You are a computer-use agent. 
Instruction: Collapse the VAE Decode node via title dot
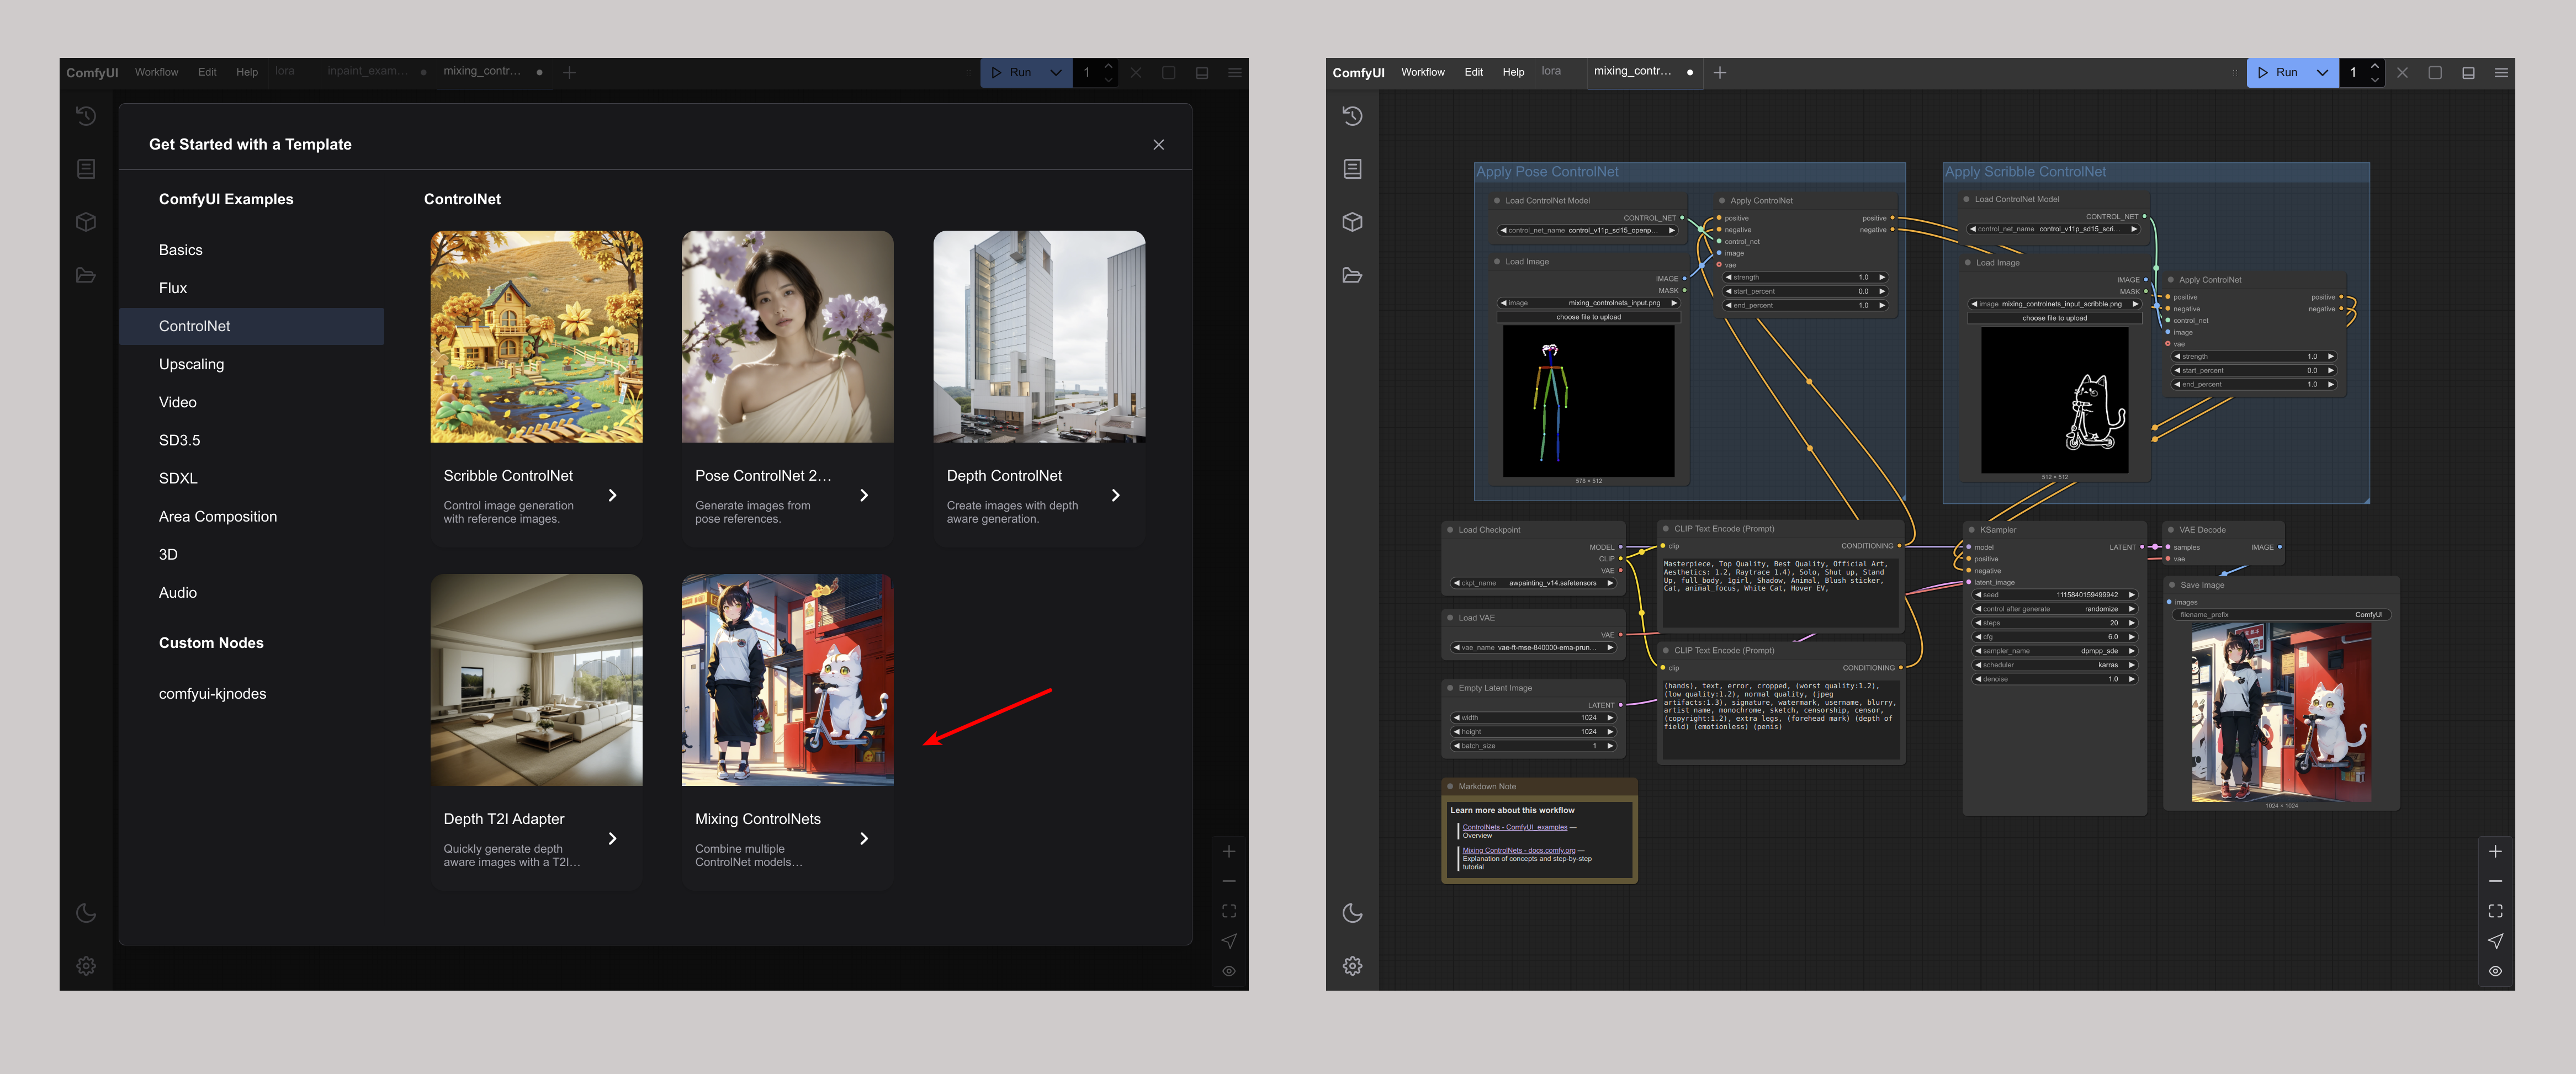coord(2170,530)
